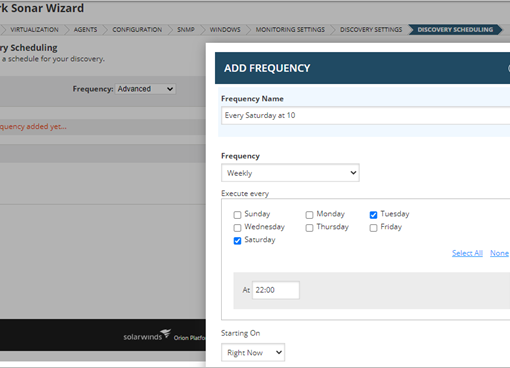Image resolution: width=510 pixels, height=368 pixels.
Task: Click the Add Frequency dialog title
Action: coord(267,68)
